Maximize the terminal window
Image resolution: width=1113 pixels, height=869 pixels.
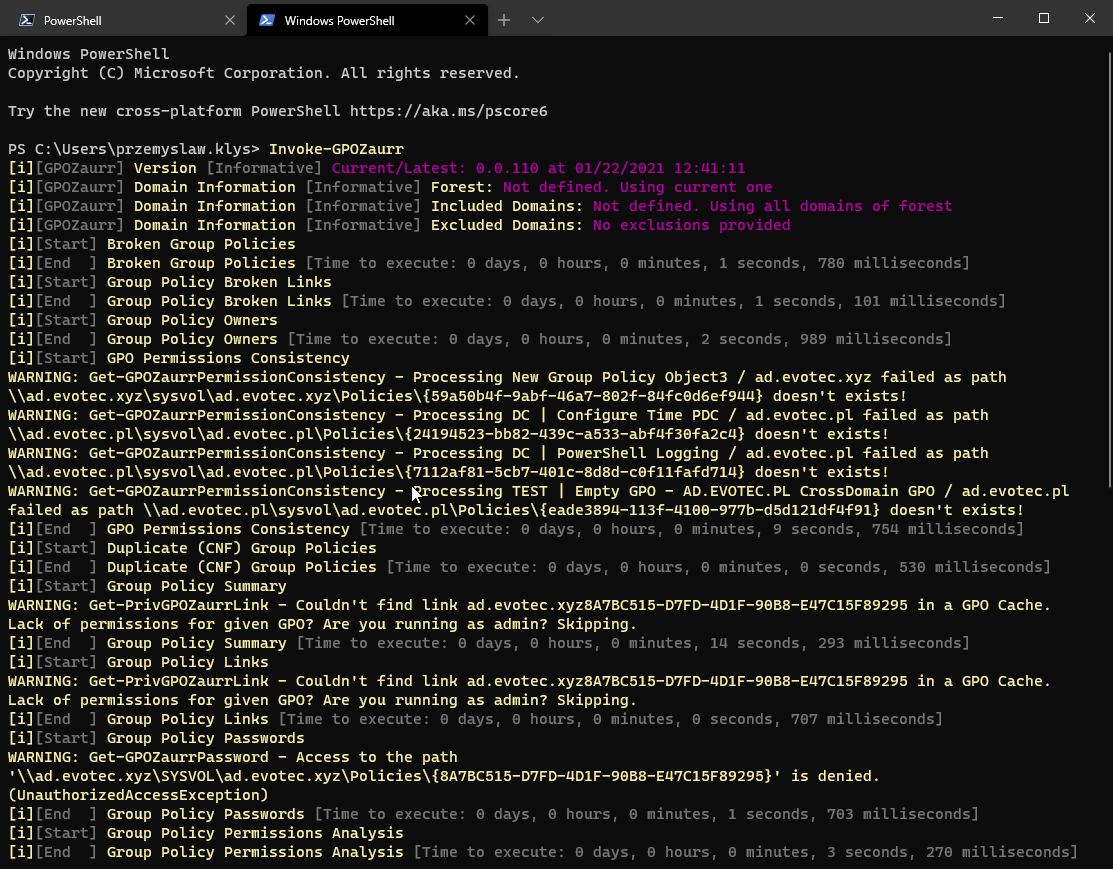click(1043, 18)
